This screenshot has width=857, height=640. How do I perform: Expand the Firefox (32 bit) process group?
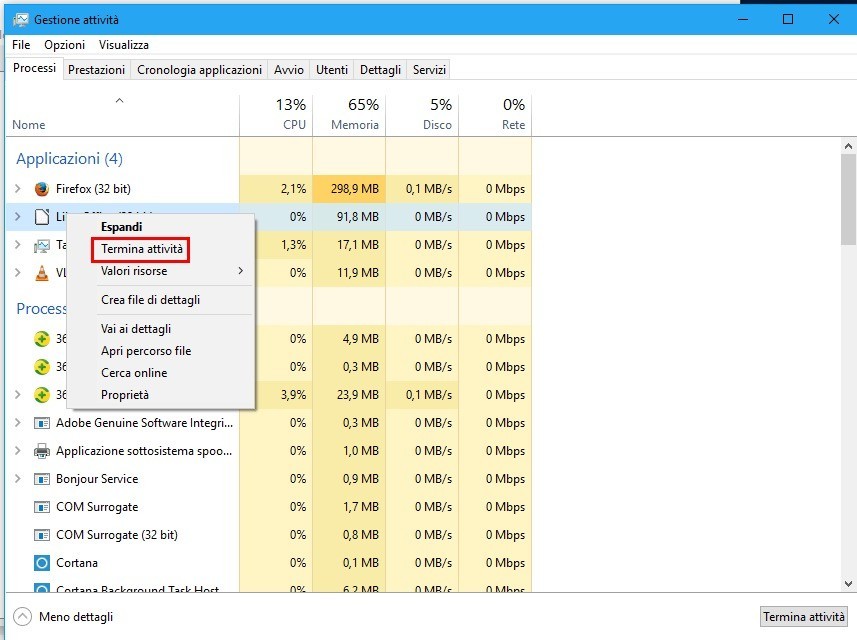[18, 189]
